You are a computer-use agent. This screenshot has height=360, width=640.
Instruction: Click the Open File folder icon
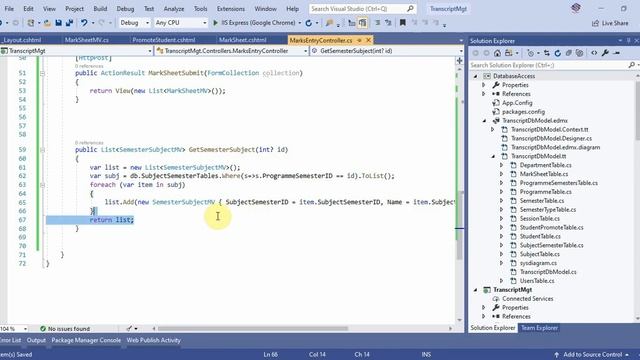(47, 23)
